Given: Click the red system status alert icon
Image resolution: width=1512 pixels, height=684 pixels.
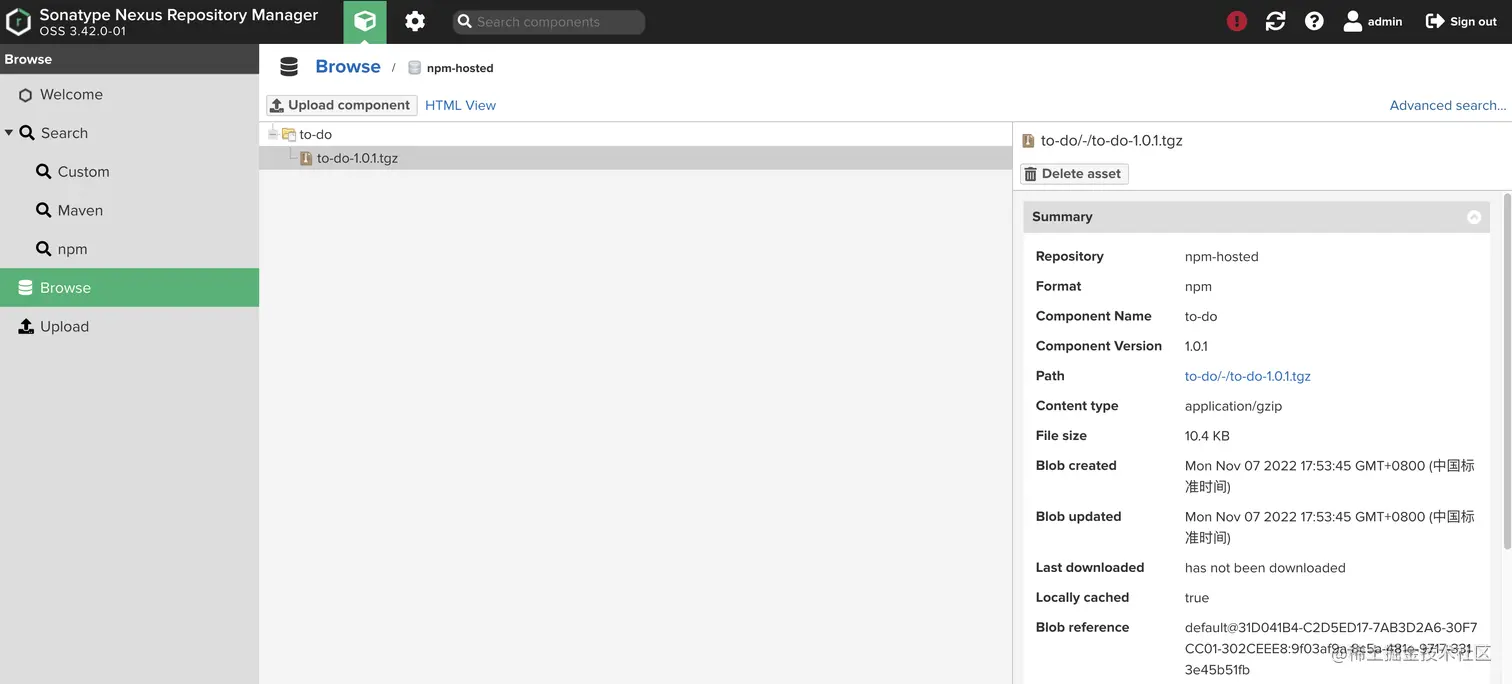Looking at the screenshot, I should [x=1237, y=21].
